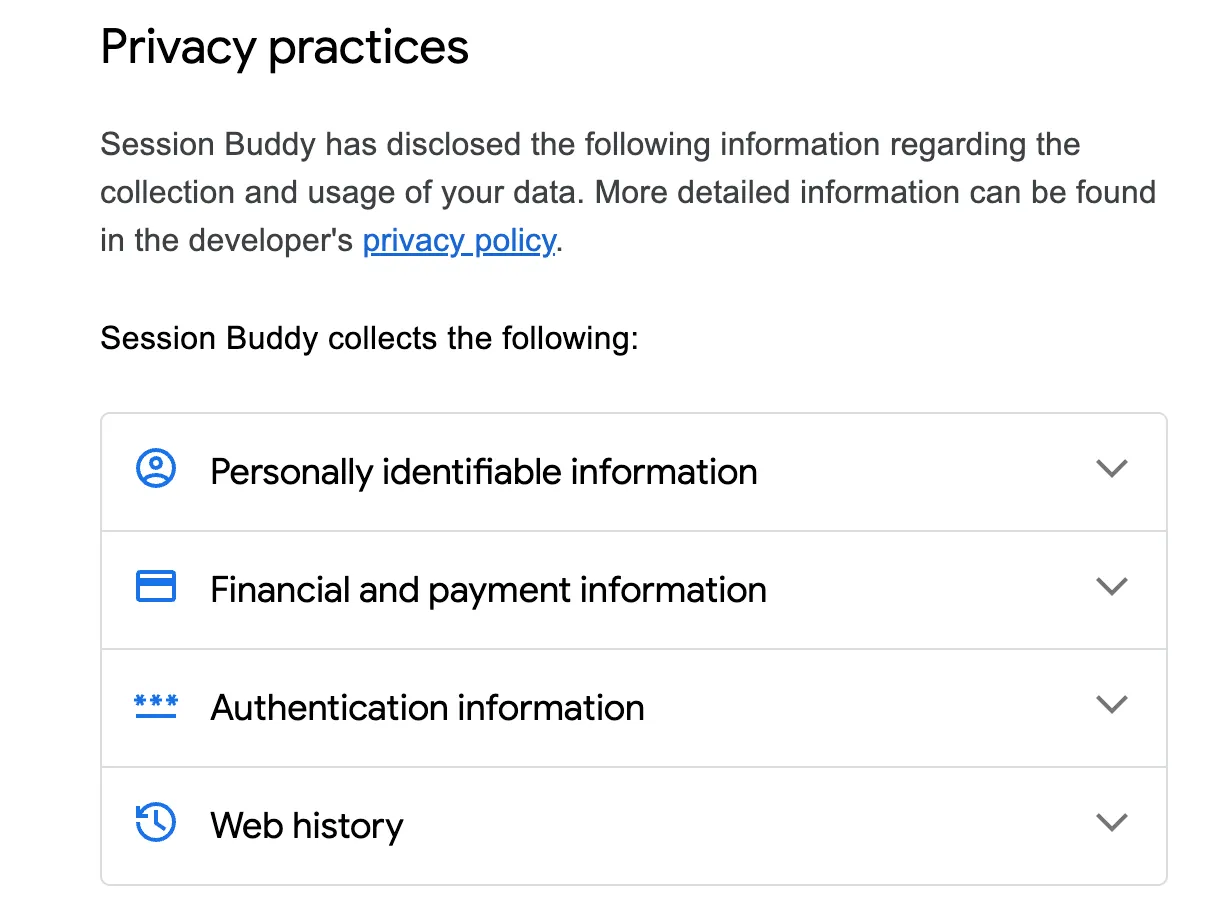
Task: Open the developer's privacy policy link
Action: pyautogui.click(x=458, y=240)
